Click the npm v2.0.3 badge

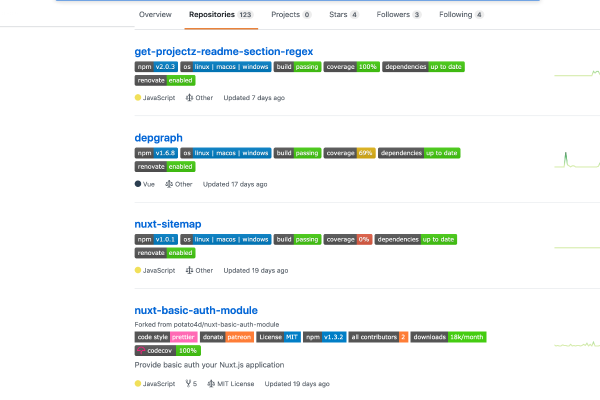[x=156, y=67]
